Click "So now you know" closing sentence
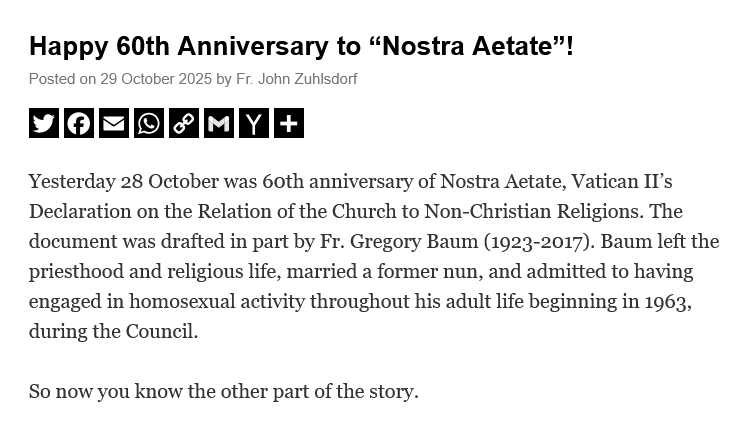Screen dimensions: 746x422 tap(223, 392)
